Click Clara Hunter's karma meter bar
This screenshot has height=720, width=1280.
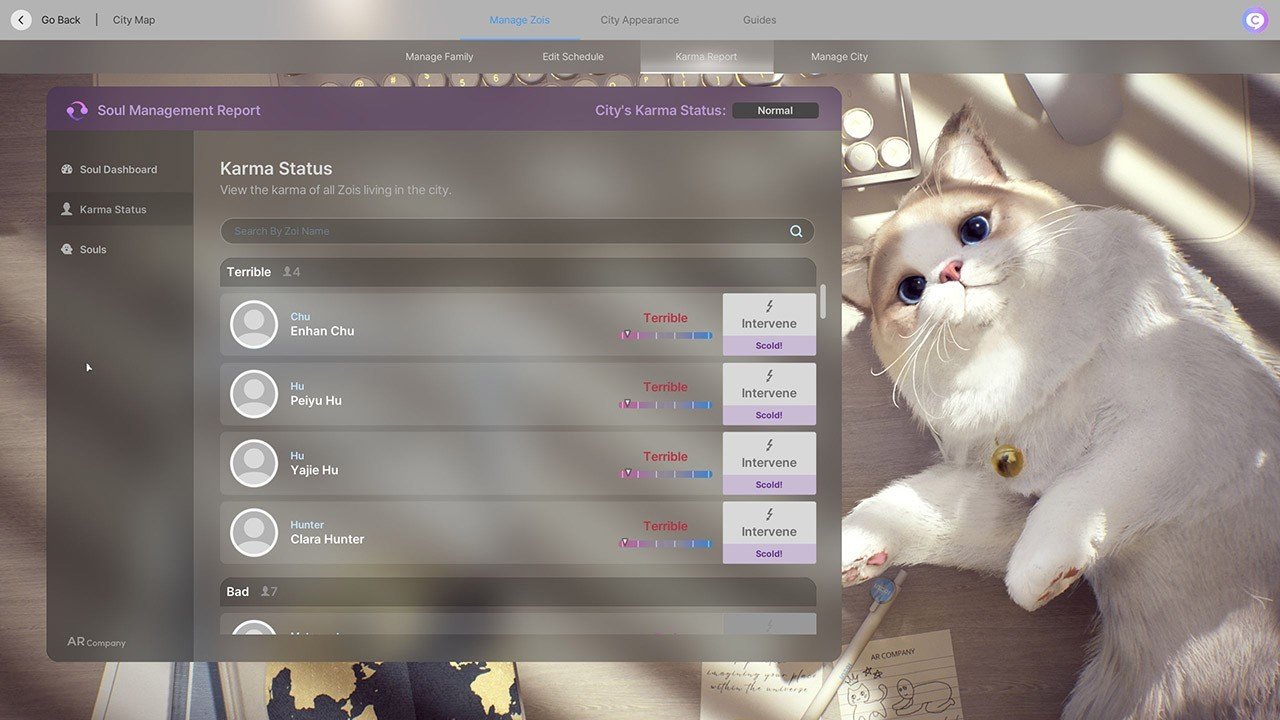666,543
